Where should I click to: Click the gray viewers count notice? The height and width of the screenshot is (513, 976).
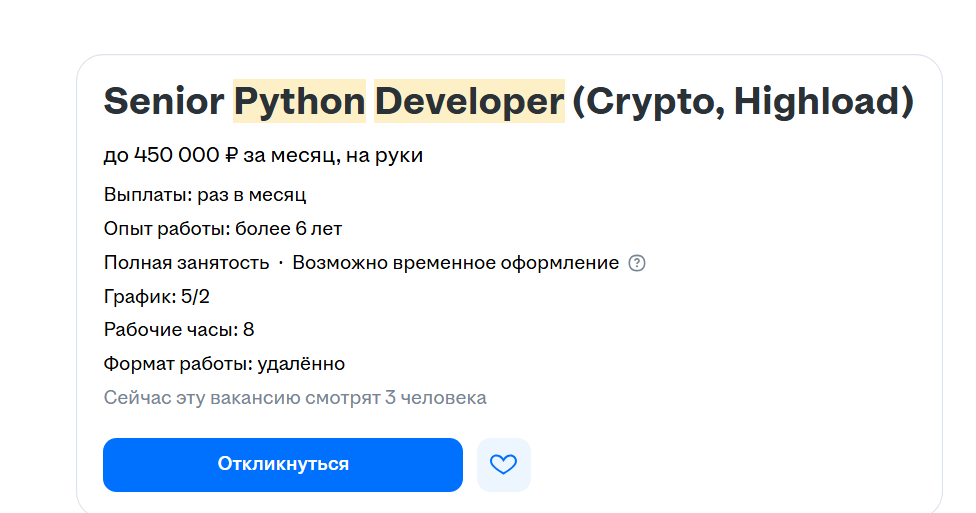tap(295, 397)
